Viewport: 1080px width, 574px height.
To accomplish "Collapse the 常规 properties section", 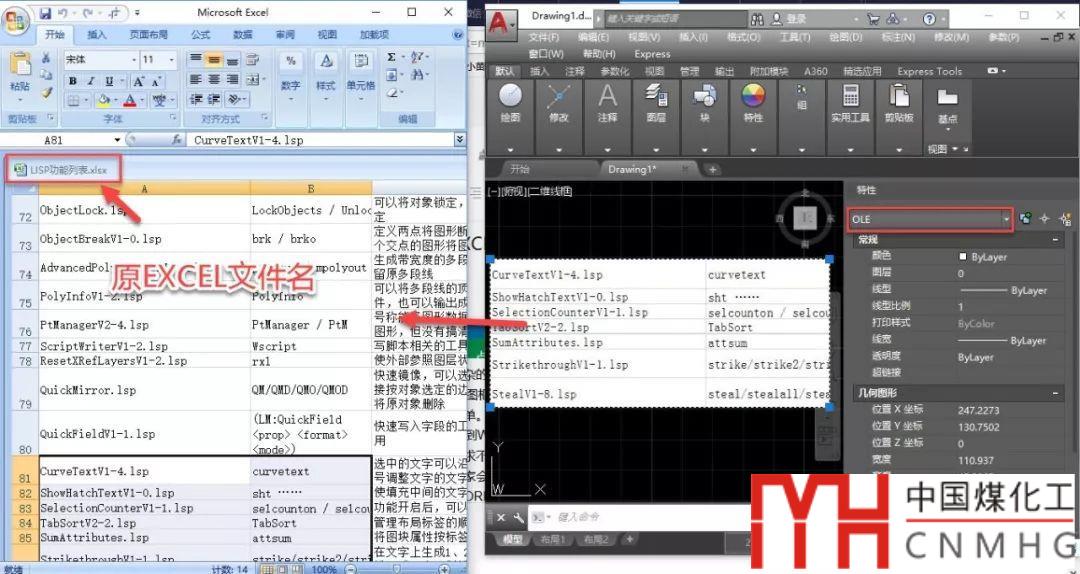I will [x=1055, y=240].
